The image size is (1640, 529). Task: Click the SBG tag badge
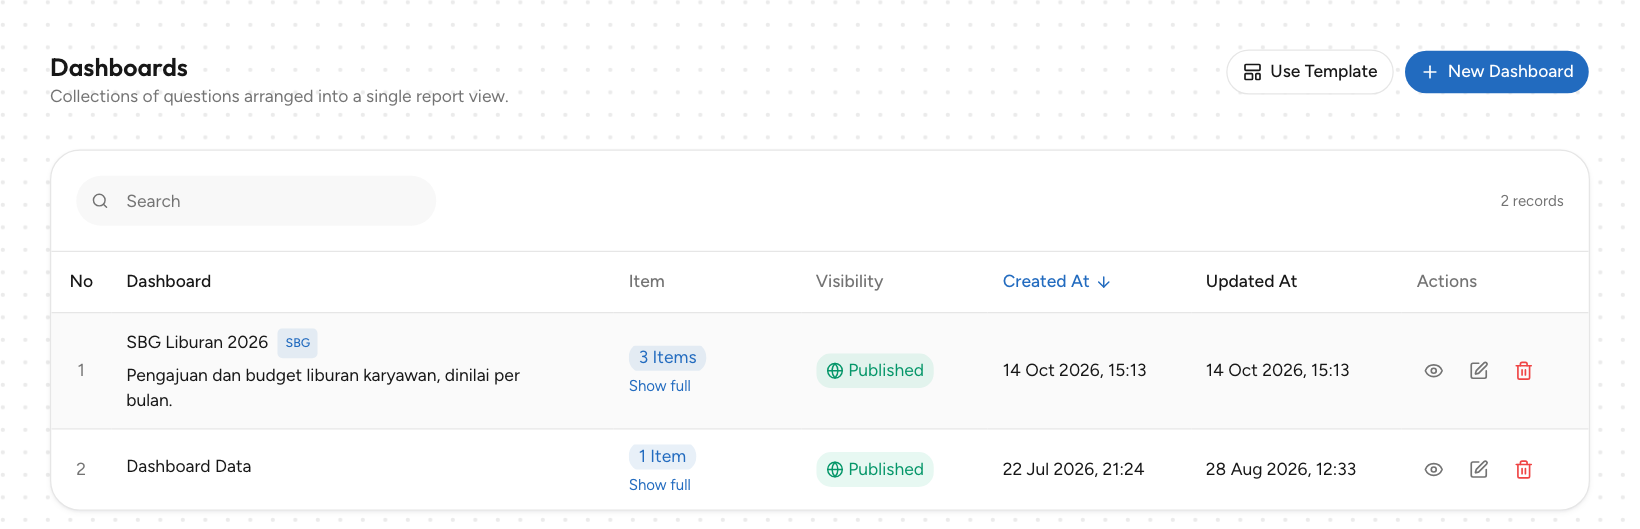click(297, 343)
